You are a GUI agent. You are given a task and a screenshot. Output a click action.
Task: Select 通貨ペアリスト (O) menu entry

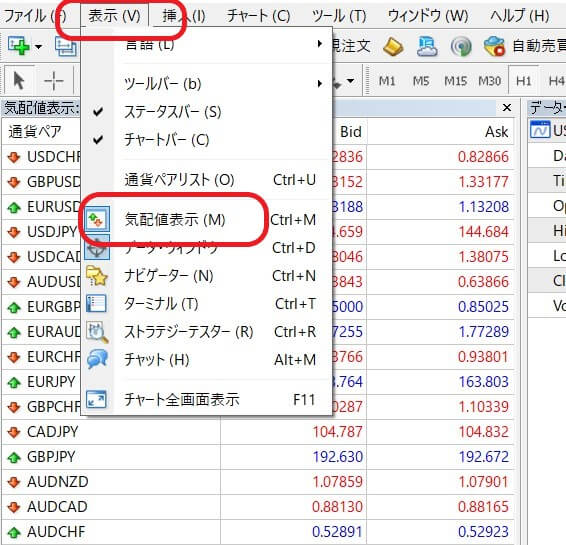(206, 180)
